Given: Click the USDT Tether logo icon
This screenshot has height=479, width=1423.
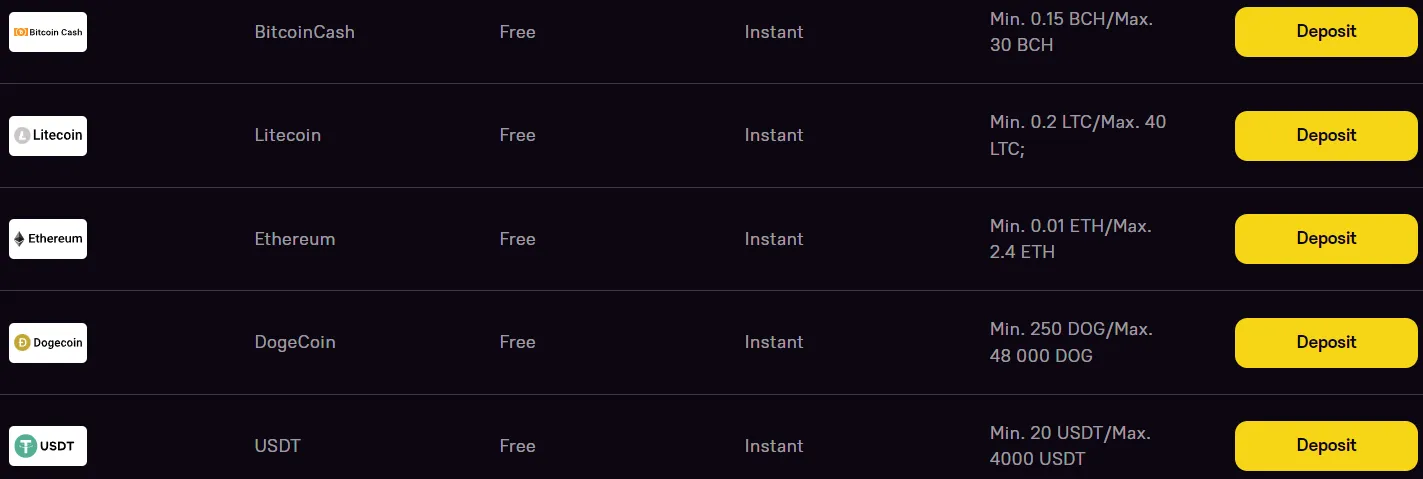Looking at the screenshot, I should (x=48, y=446).
